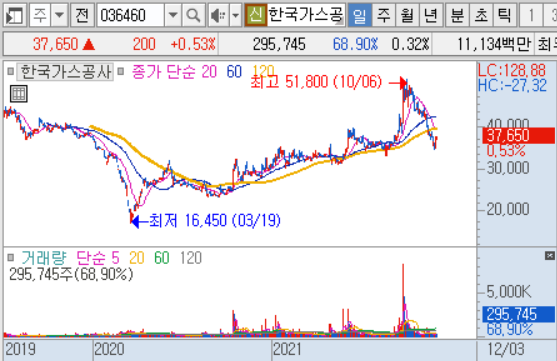
Task: Close the volume panel with X icon
Action: tap(550, 255)
